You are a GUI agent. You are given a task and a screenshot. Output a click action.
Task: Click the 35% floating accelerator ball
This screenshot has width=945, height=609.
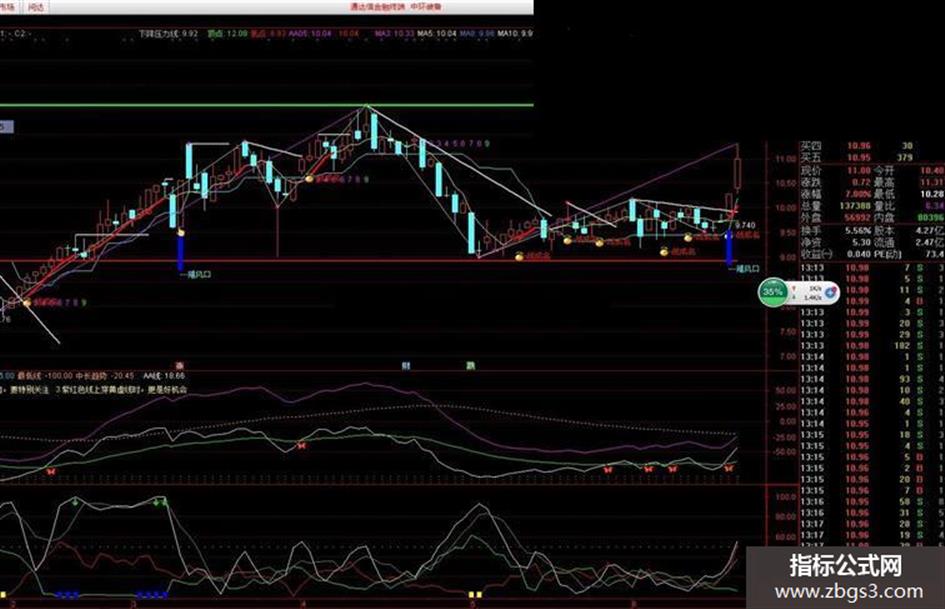(773, 292)
